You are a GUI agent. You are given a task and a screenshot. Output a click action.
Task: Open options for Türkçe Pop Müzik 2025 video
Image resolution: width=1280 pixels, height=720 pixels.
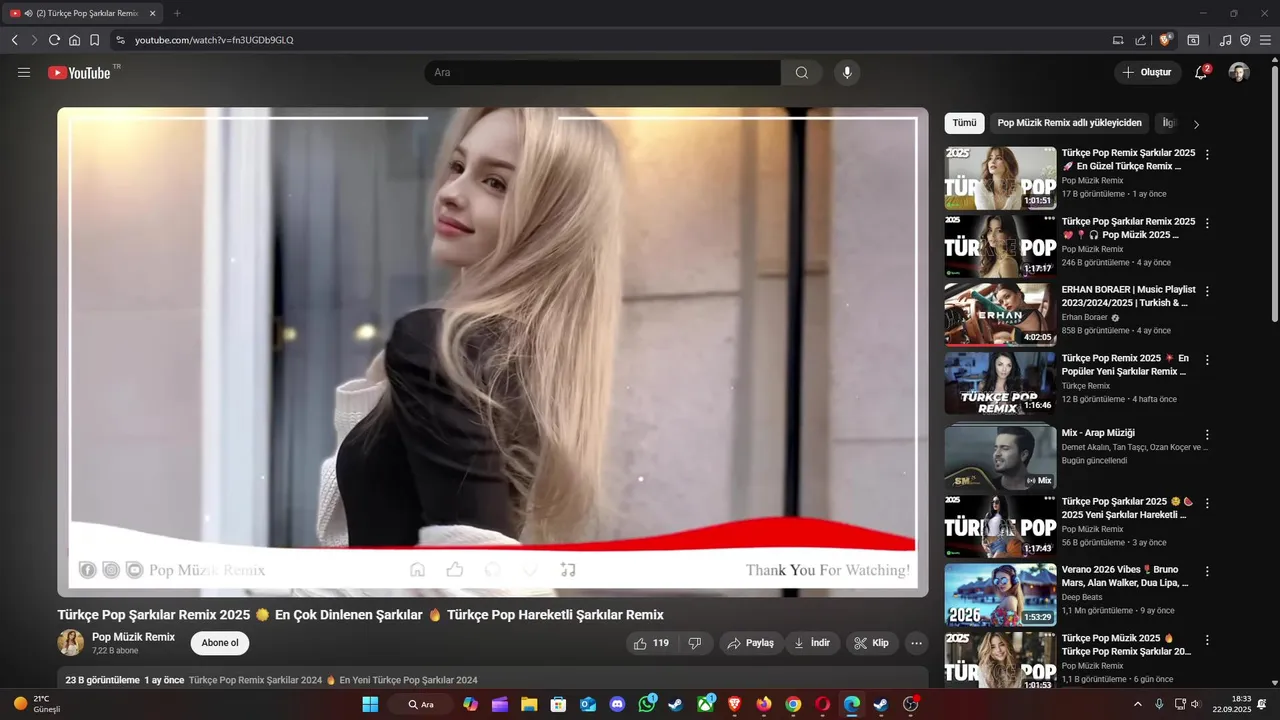pos(1207,639)
